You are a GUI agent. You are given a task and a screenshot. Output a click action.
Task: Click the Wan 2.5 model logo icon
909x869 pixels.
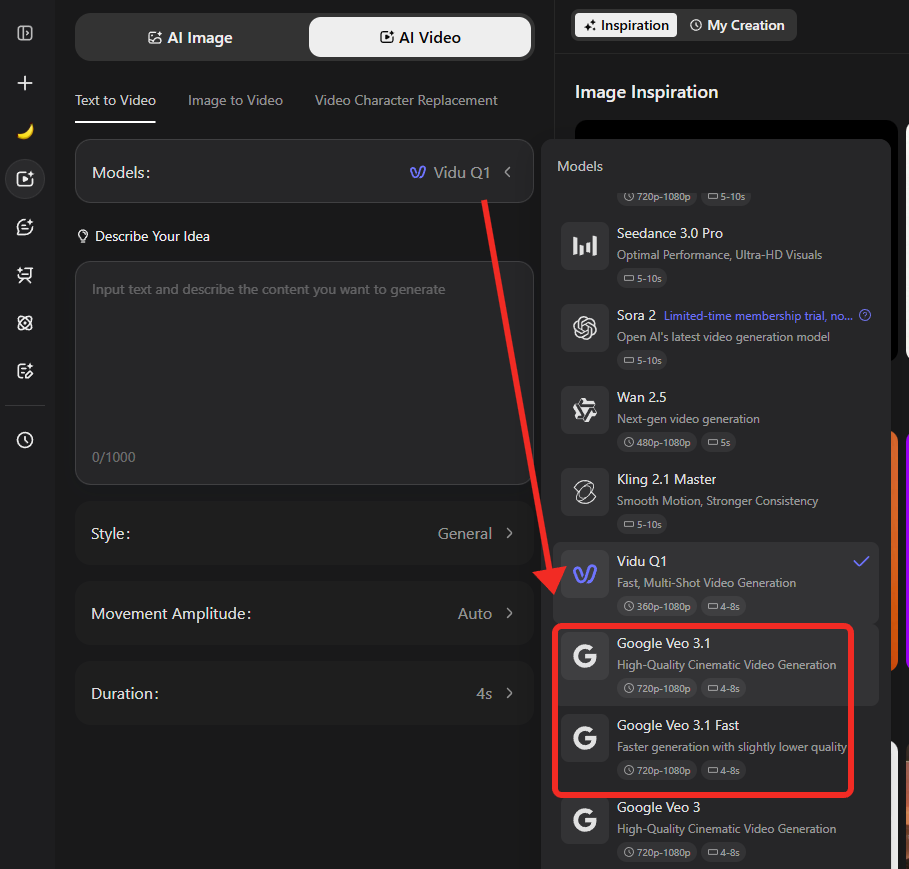584,410
